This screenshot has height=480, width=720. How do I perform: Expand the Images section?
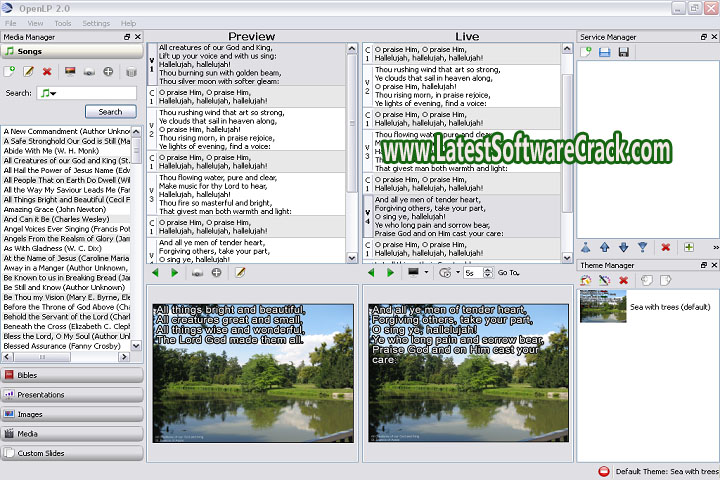72,414
